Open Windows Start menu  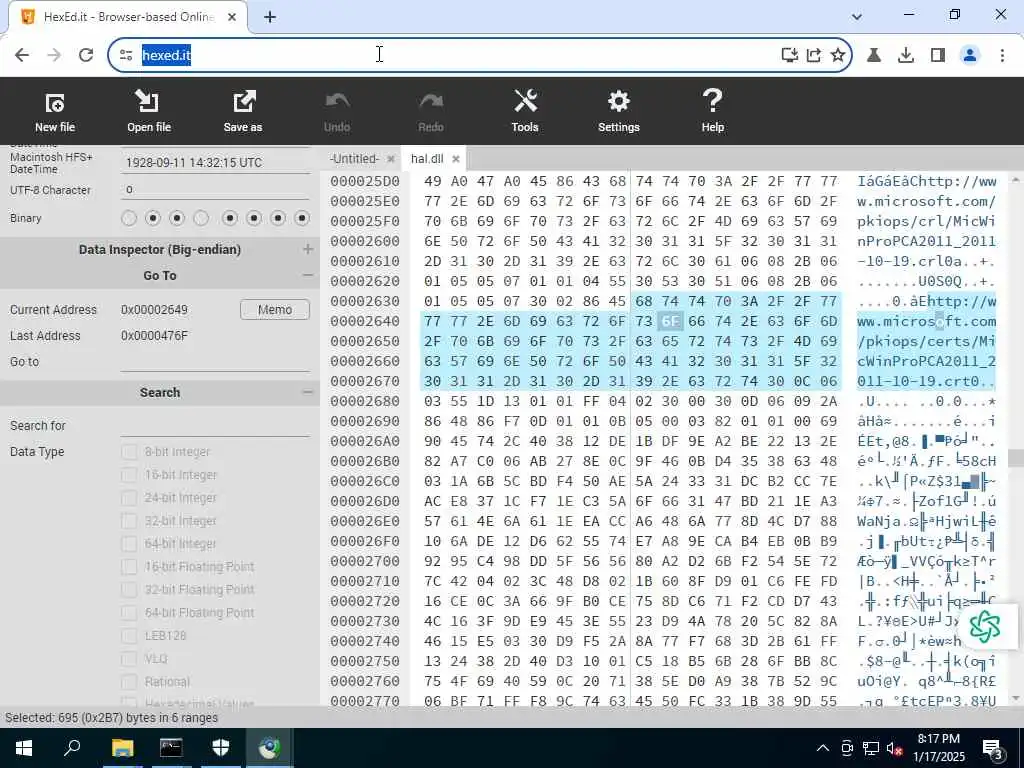pos(24,747)
